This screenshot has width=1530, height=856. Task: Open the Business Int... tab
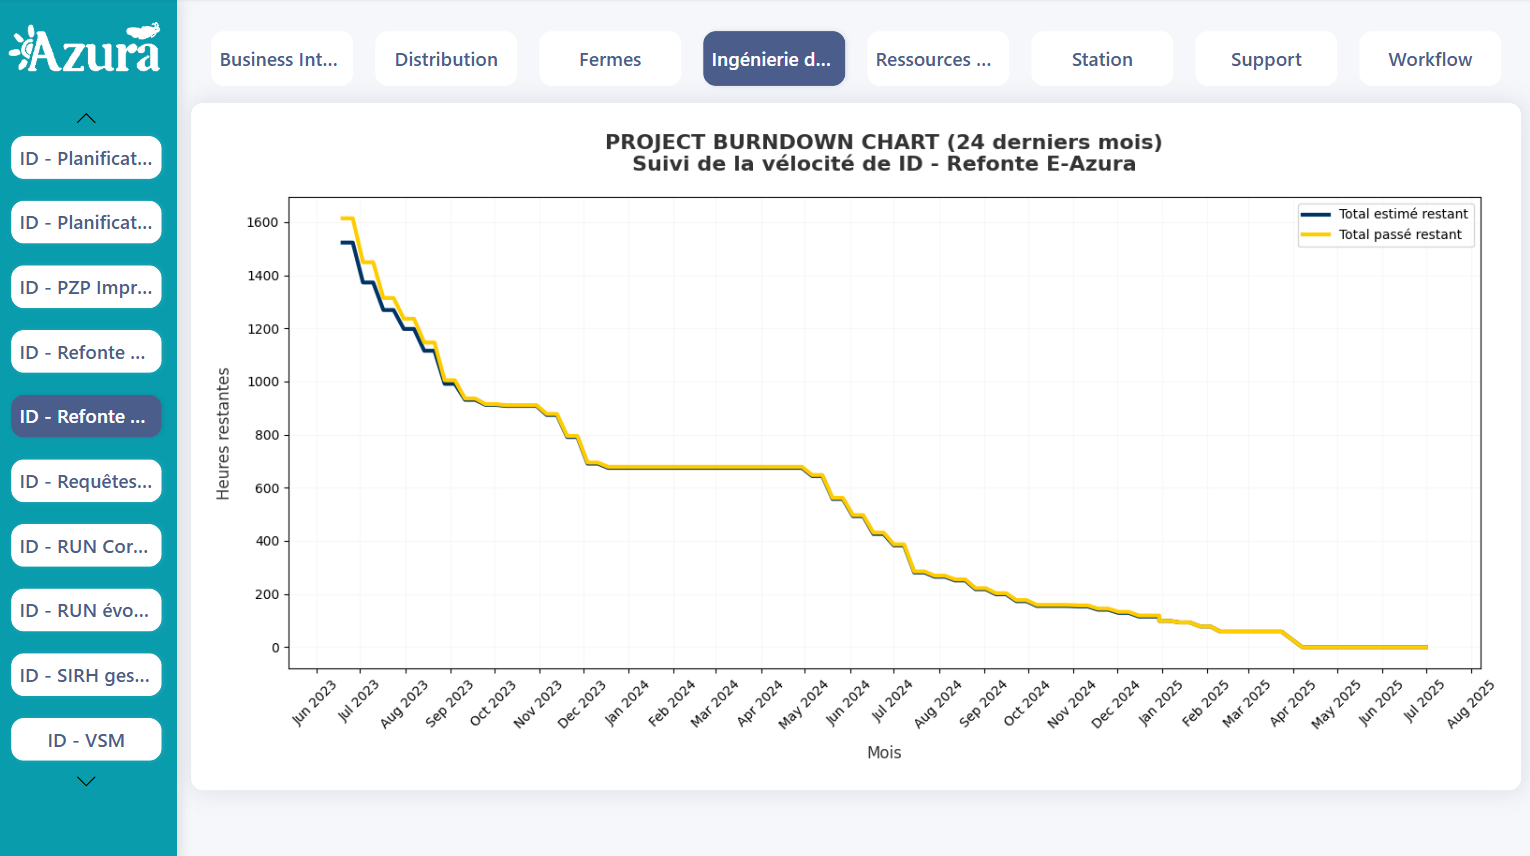pos(279,59)
